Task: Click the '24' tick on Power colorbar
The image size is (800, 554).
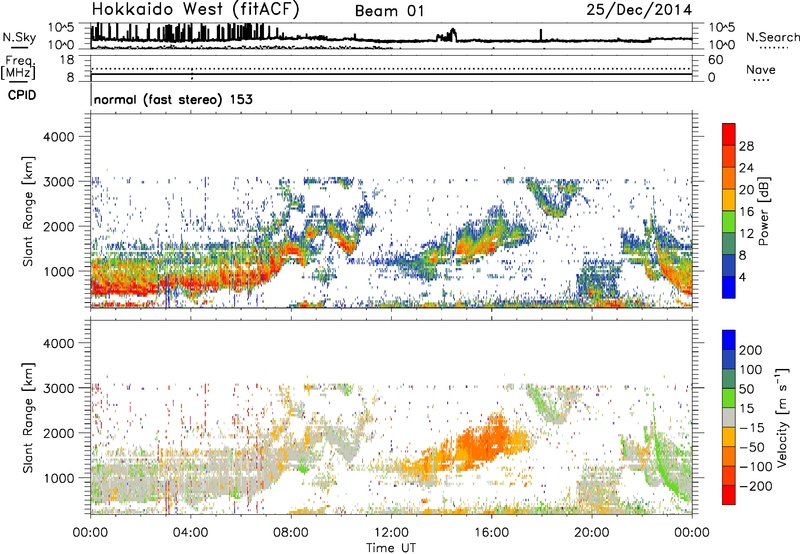Action: pyautogui.click(x=746, y=168)
